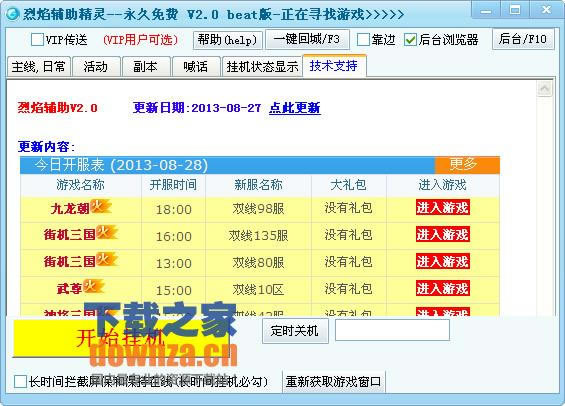This screenshot has width=565, height=406.
Task: Click the 后台/F10 button
Action: (523, 39)
